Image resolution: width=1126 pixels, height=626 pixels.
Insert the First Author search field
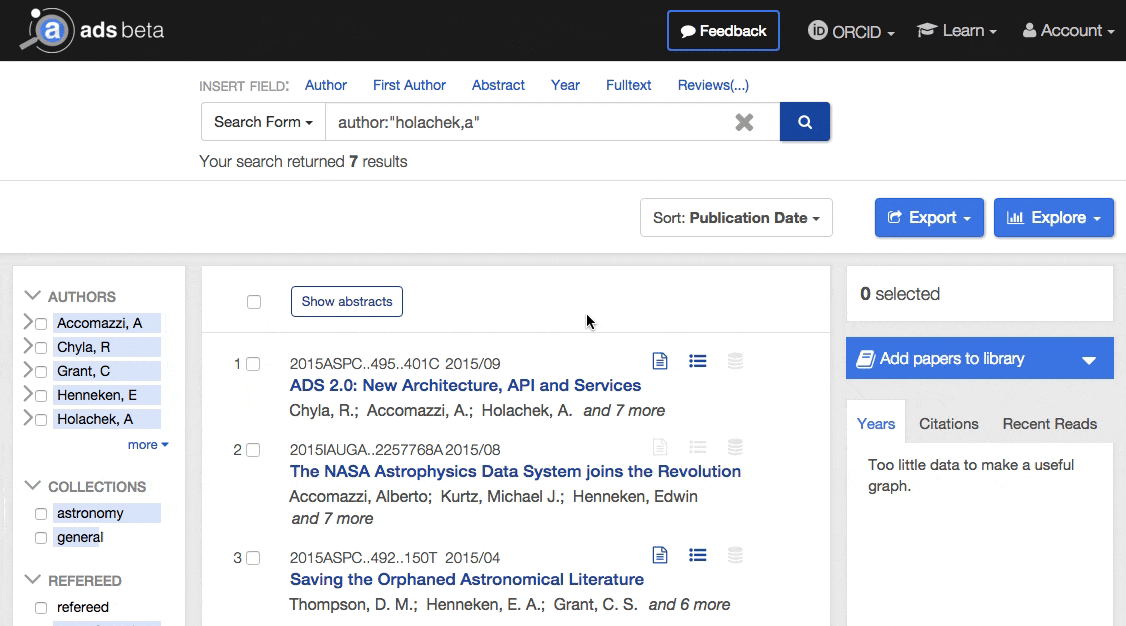pos(409,85)
